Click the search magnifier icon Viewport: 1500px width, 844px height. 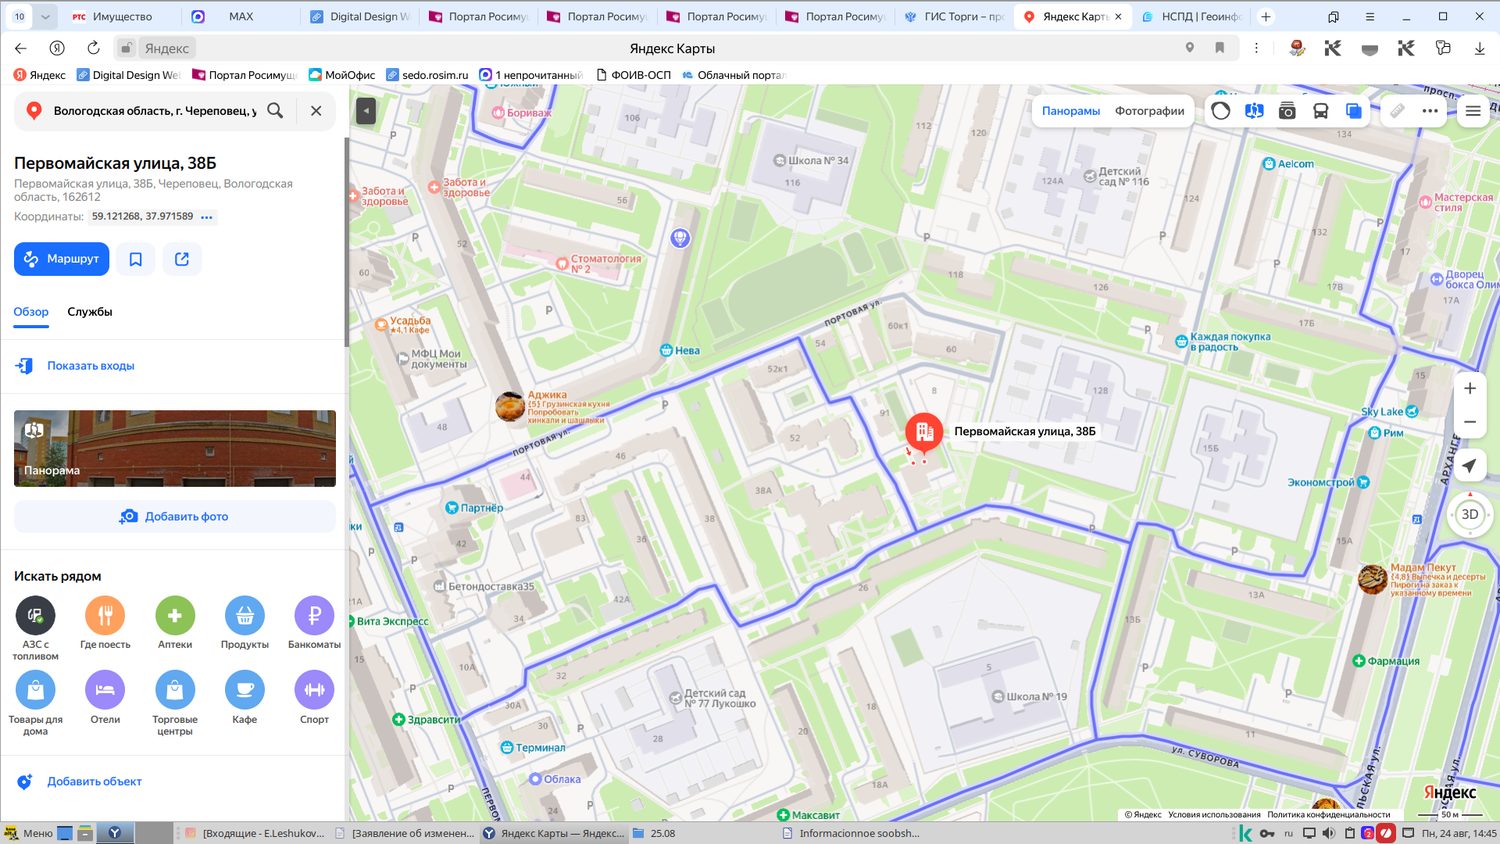[275, 111]
